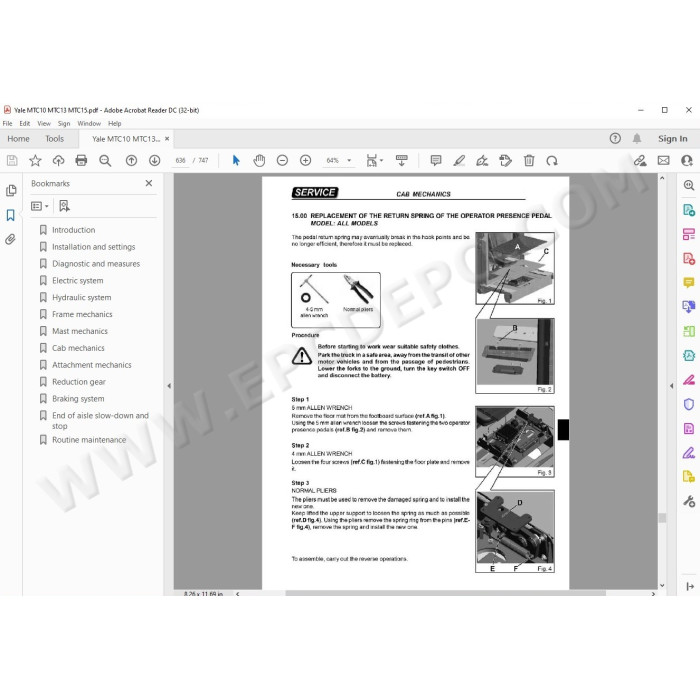Image resolution: width=700 pixels, height=700 pixels.
Task: Select the Mast mechanics bookmark
Action: [80, 331]
